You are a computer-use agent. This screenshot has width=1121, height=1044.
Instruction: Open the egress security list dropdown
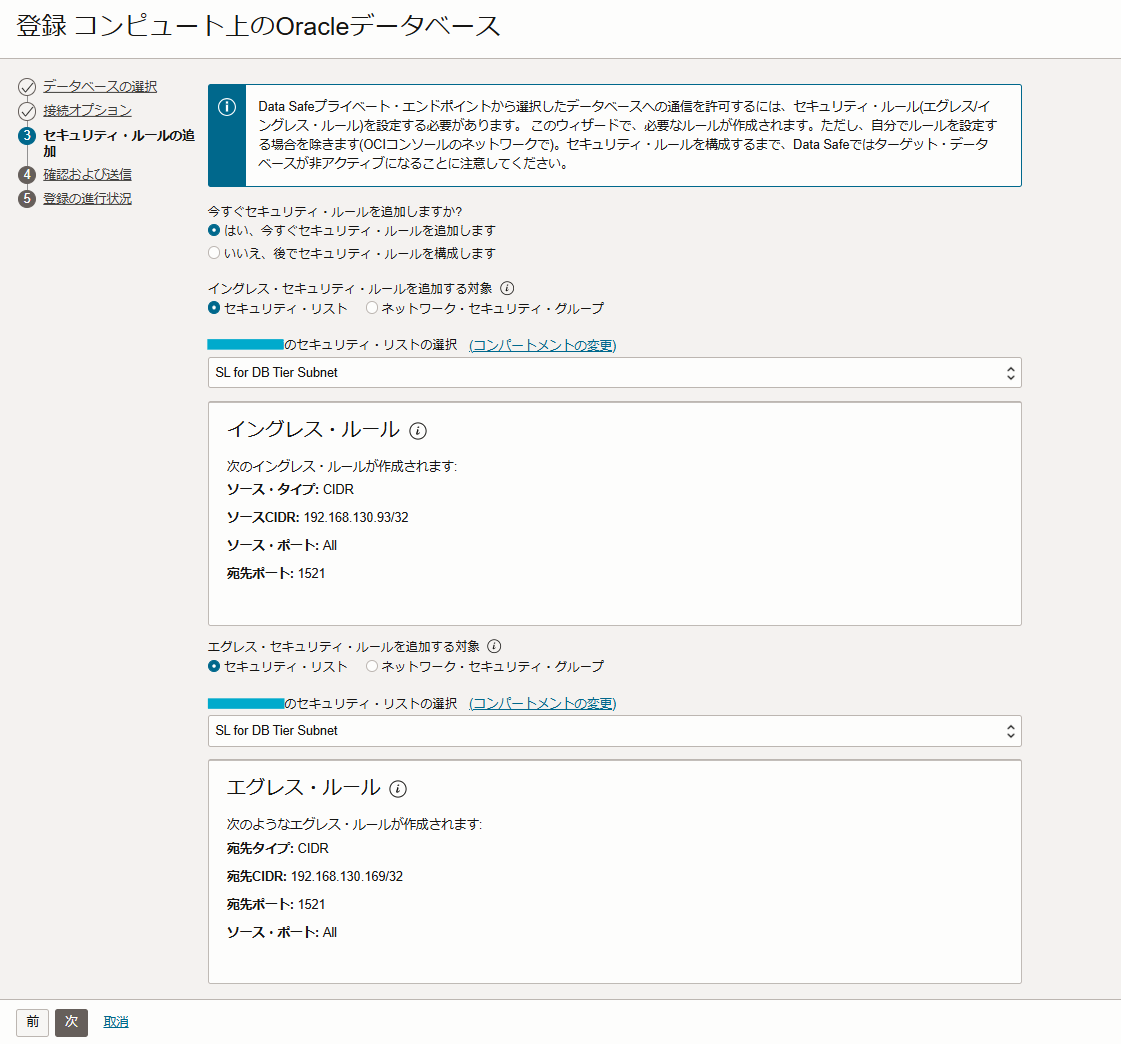[613, 731]
